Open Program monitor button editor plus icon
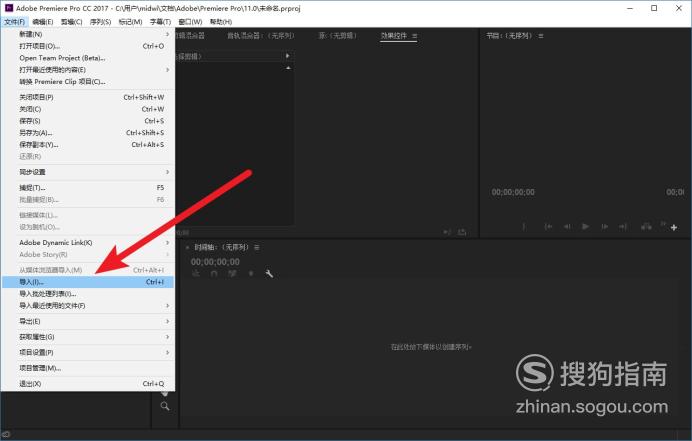Viewport: 692px width, 441px height. click(x=674, y=227)
